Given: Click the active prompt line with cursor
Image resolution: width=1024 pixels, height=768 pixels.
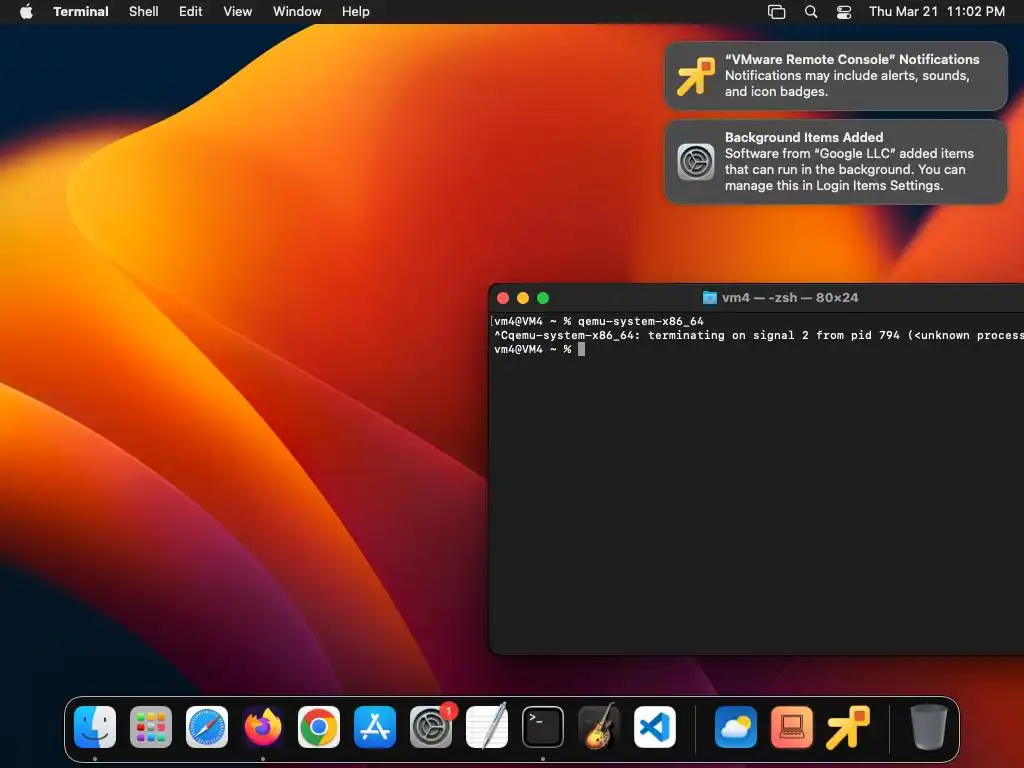Looking at the screenshot, I should click(539, 349).
